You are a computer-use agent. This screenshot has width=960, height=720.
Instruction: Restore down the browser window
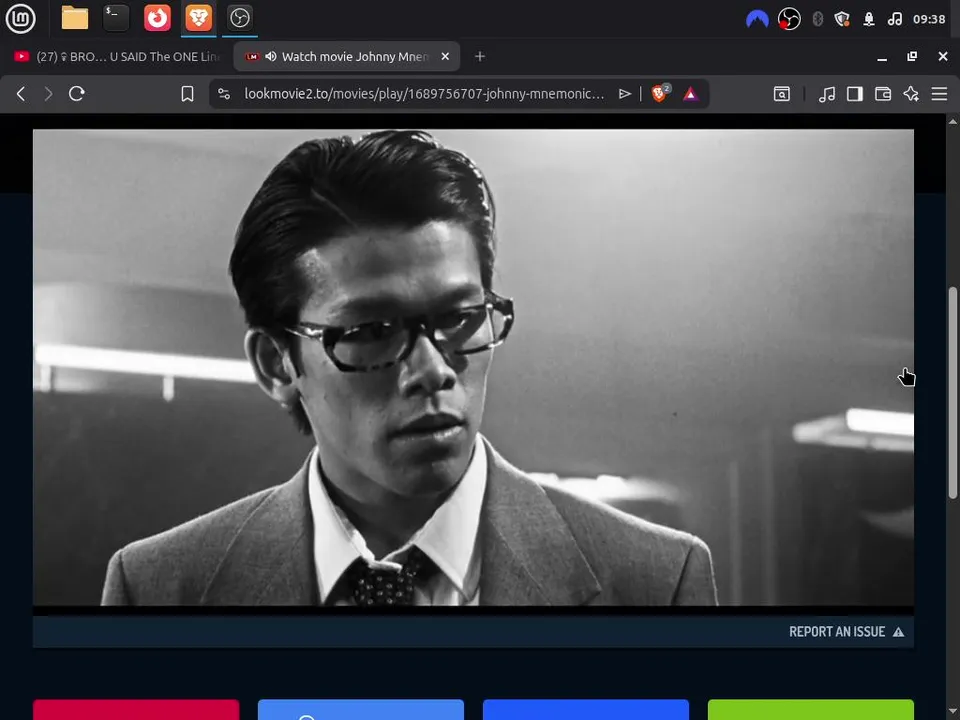[x=912, y=56]
